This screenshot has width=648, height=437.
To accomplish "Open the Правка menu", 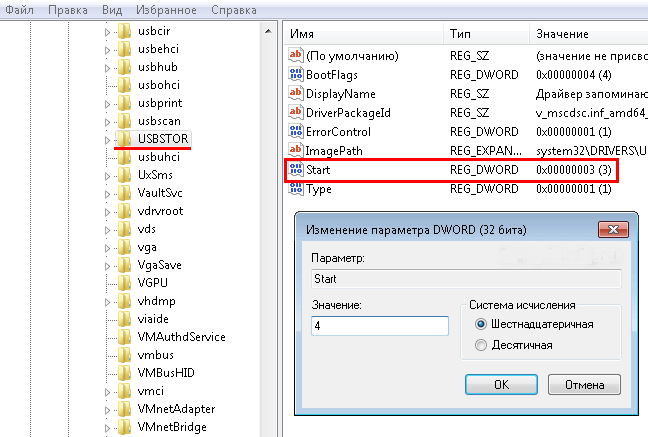I will (67, 10).
